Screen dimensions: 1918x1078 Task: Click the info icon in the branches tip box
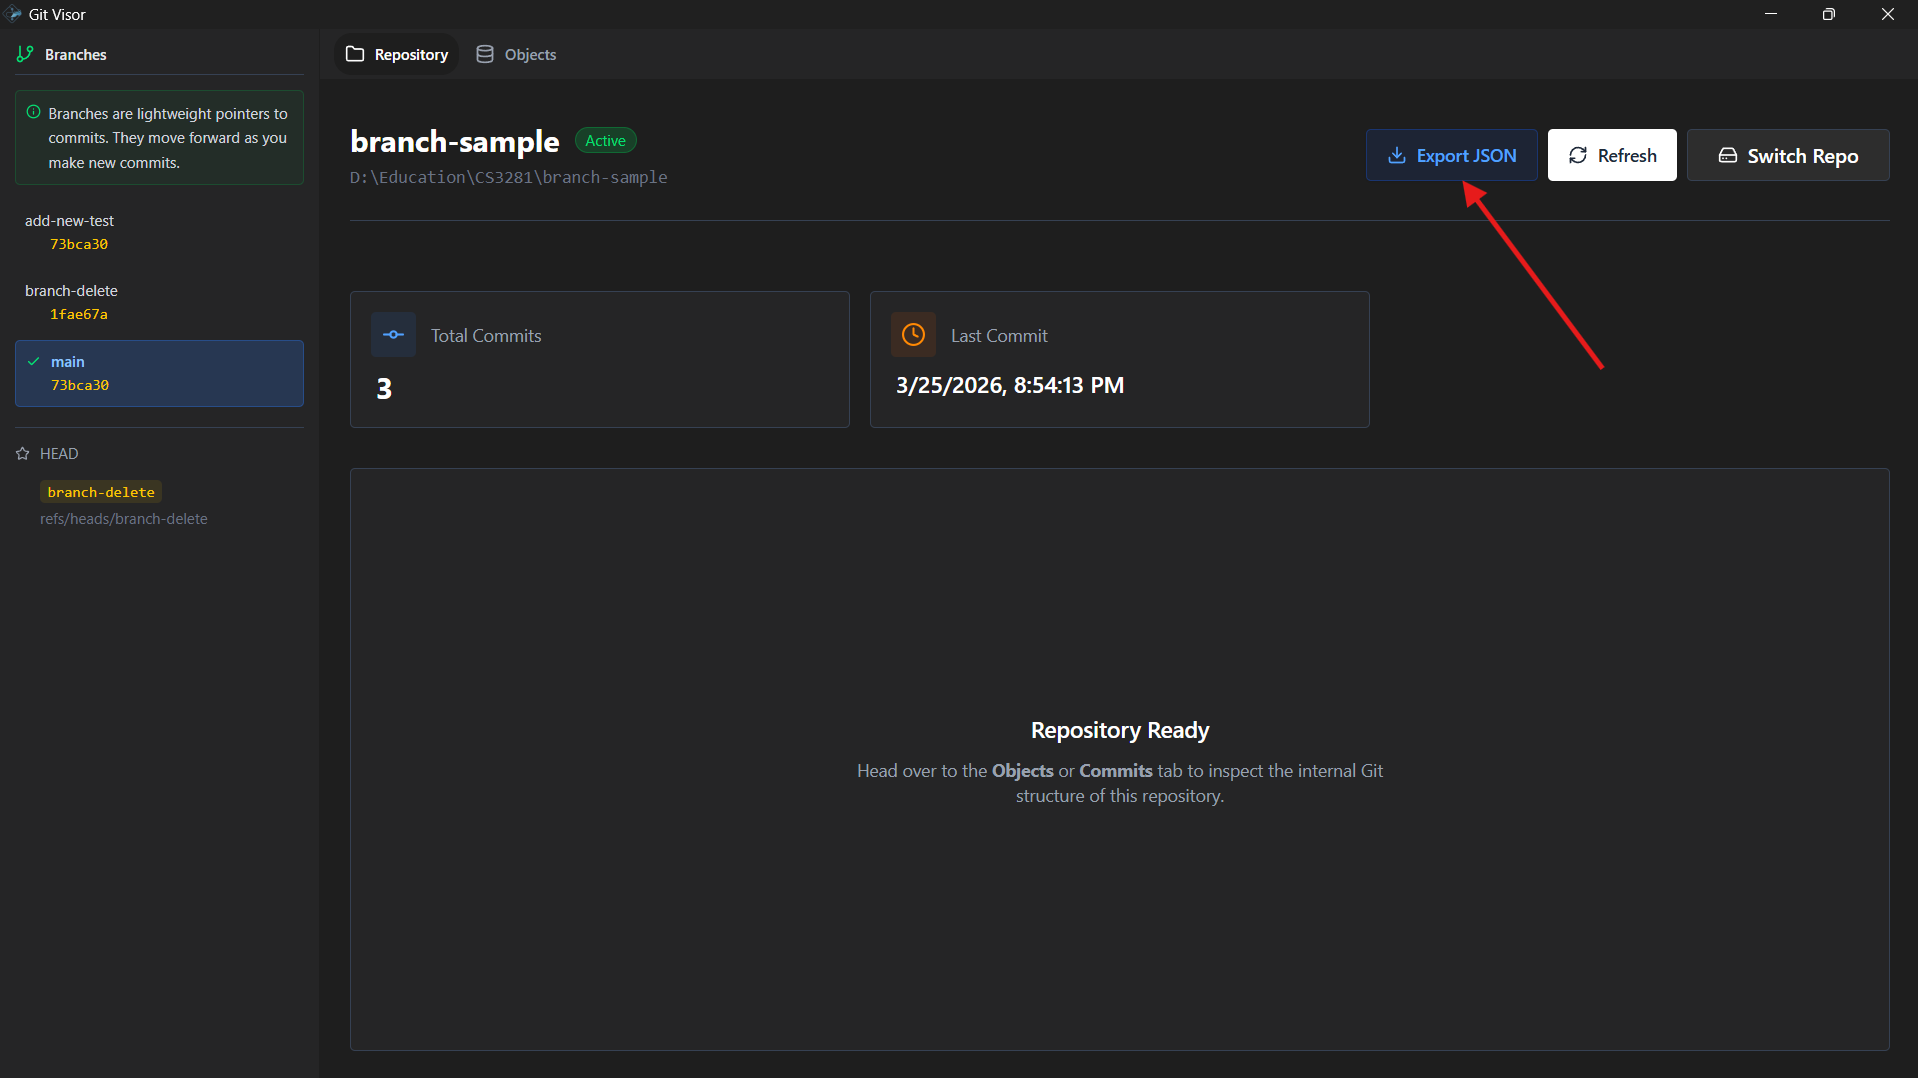(34, 112)
